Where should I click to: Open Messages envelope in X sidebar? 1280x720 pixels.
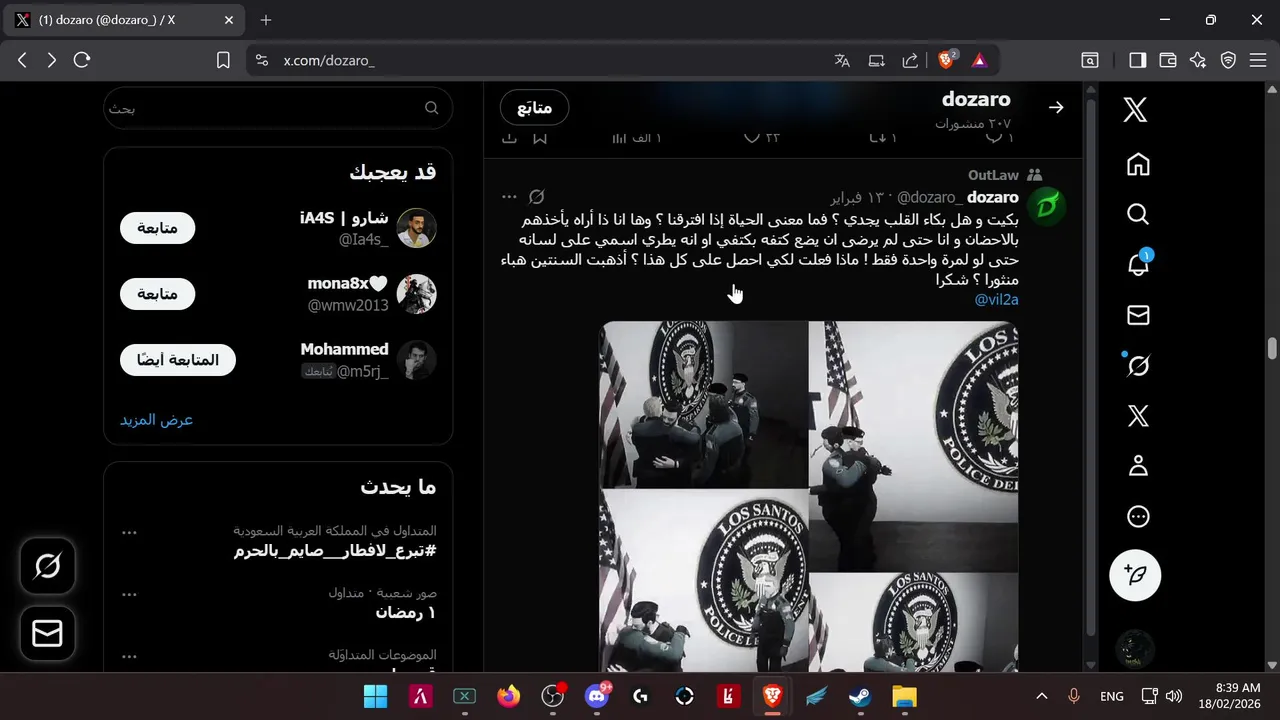(1138, 315)
